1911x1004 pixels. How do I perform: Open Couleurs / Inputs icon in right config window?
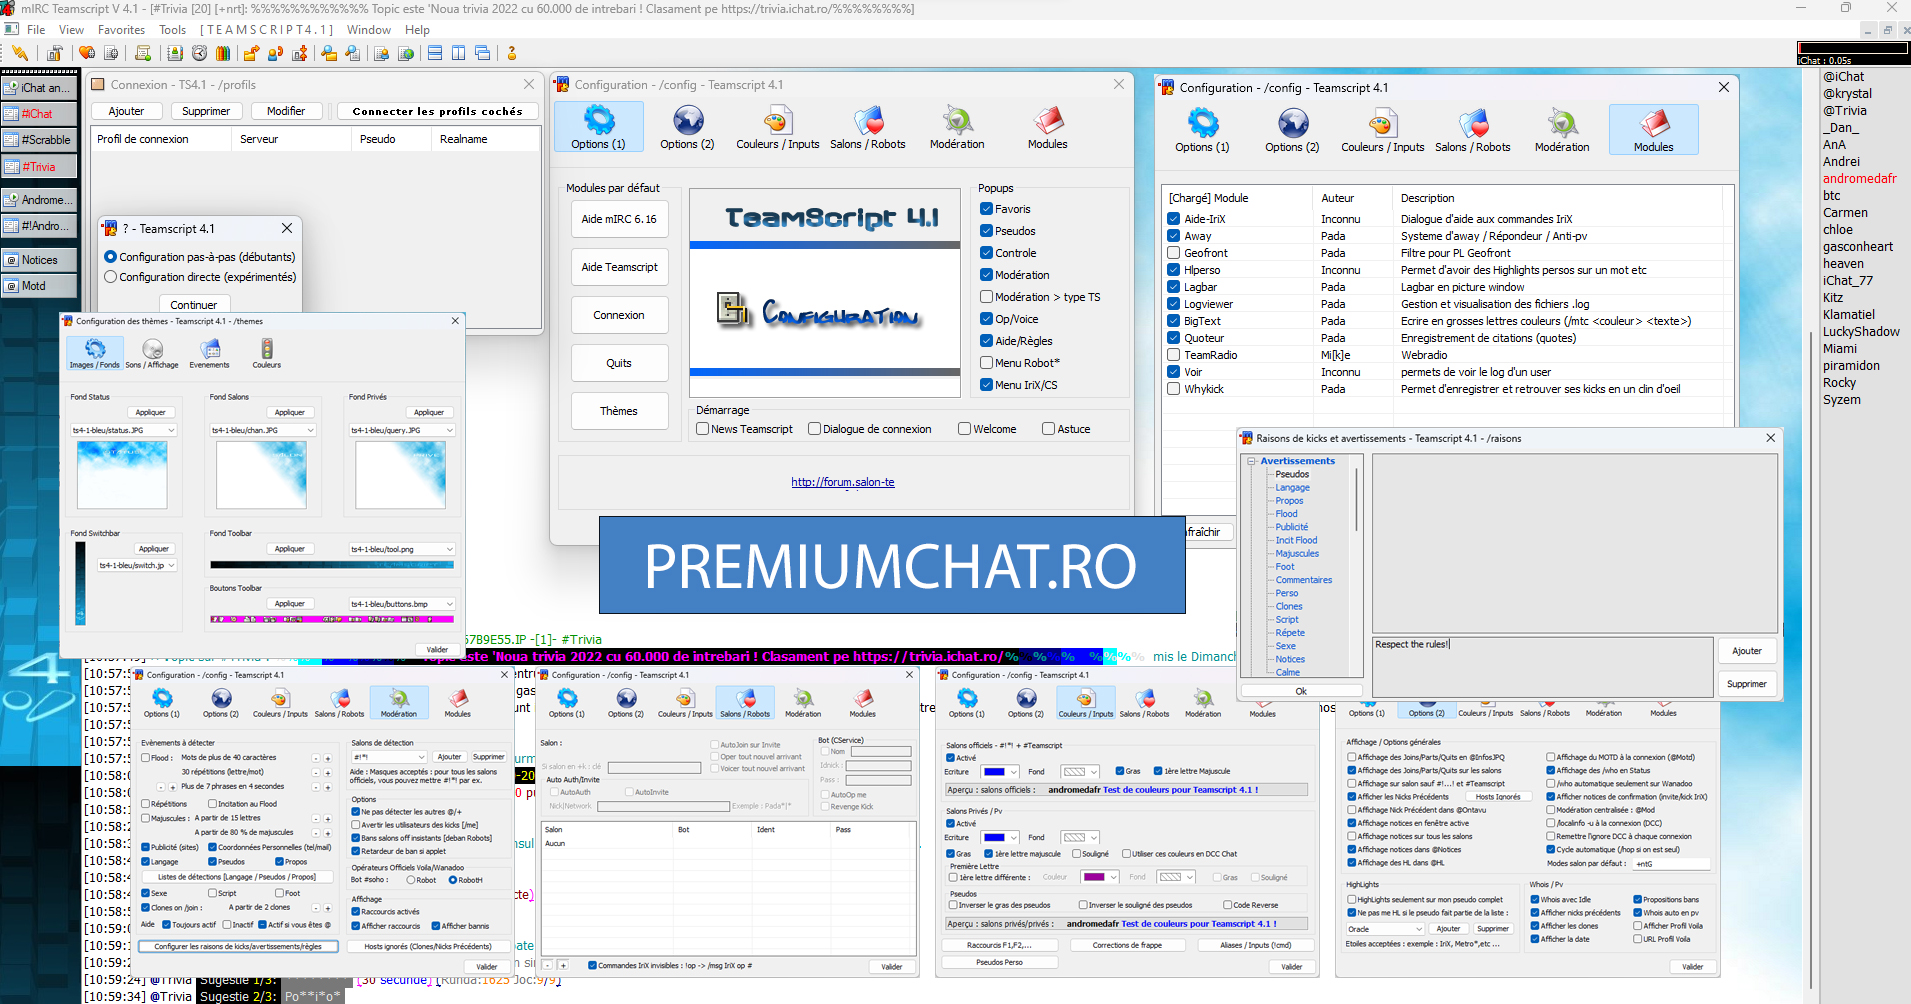[1382, 130]
